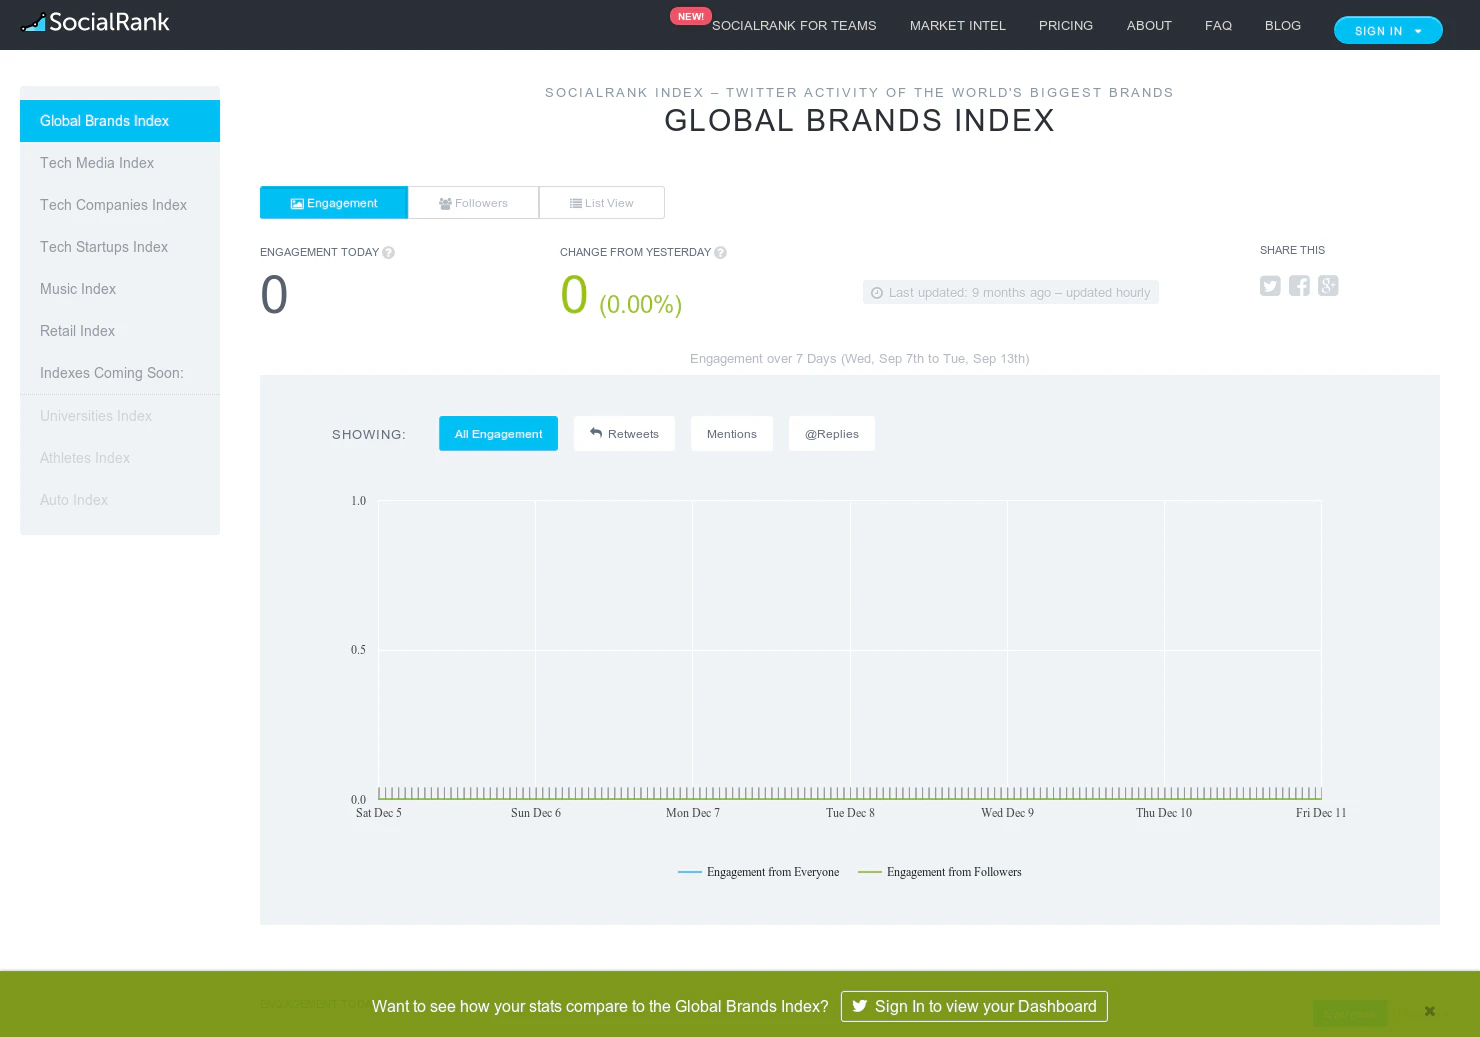The height and width of the screenshot is (1037, 1480).
Task: Open the Sign In dropdown arrow
Action: point(1418,30)
